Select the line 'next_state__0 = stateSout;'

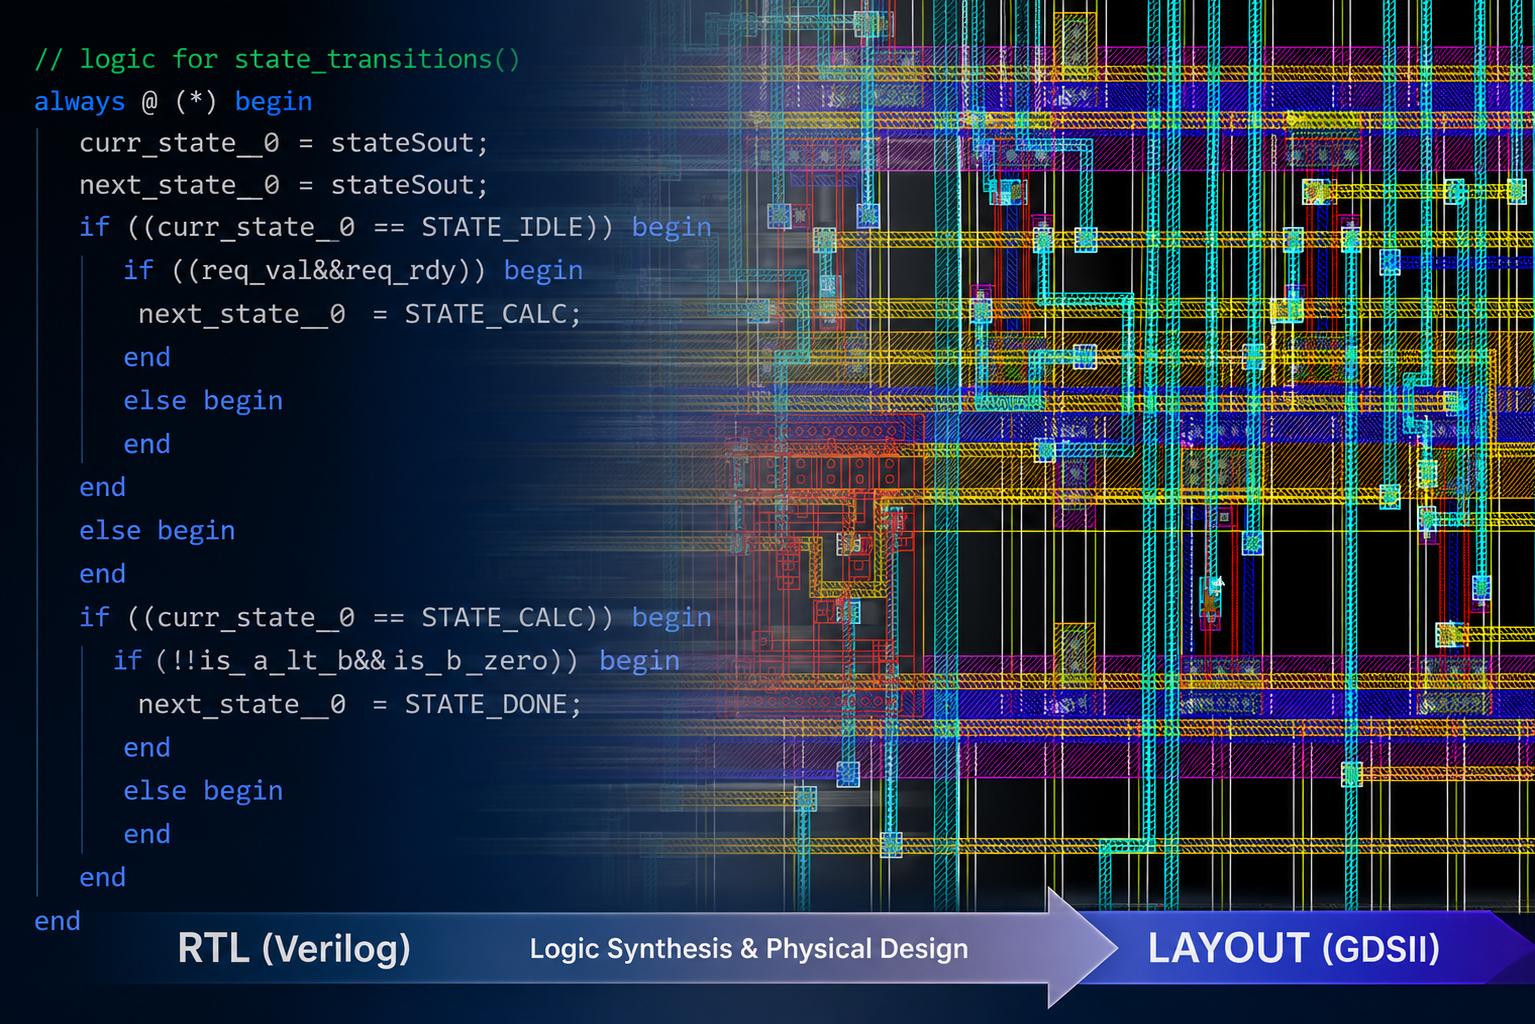pyautogui.click(x=284, y=186)
